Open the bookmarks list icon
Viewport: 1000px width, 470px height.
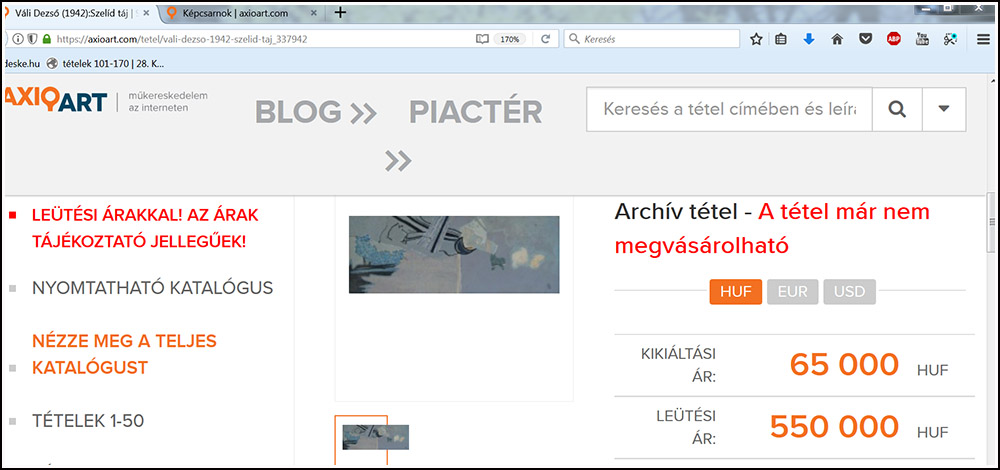coord(781,39)
